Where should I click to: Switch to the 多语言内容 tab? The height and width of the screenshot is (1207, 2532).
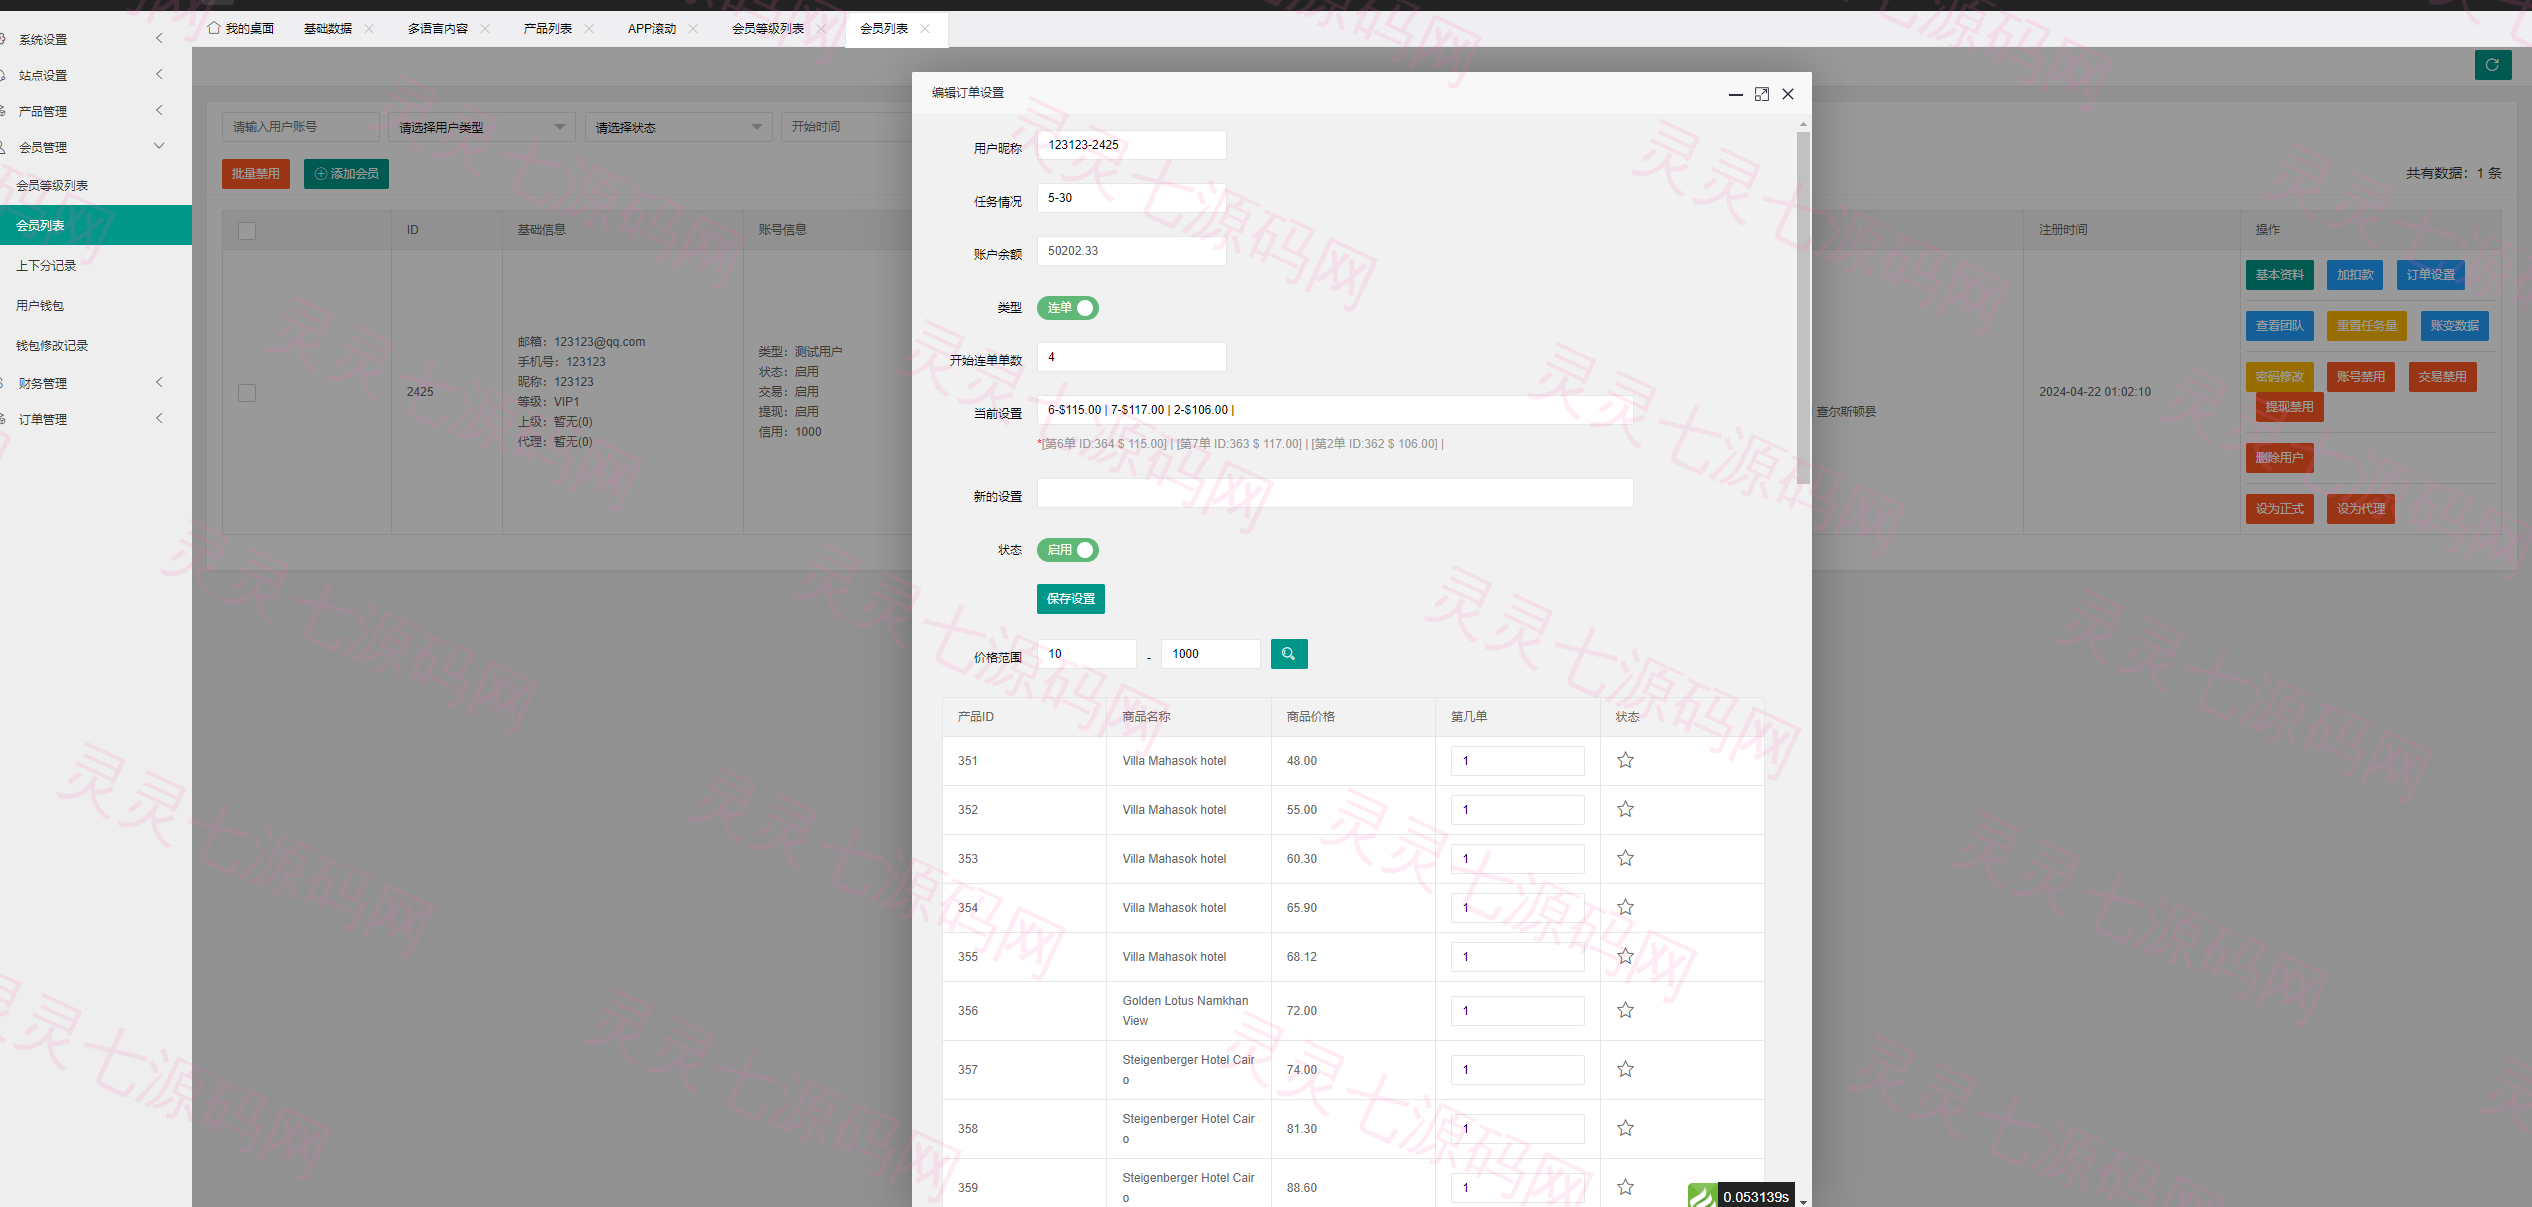click(x=437, y=29)
